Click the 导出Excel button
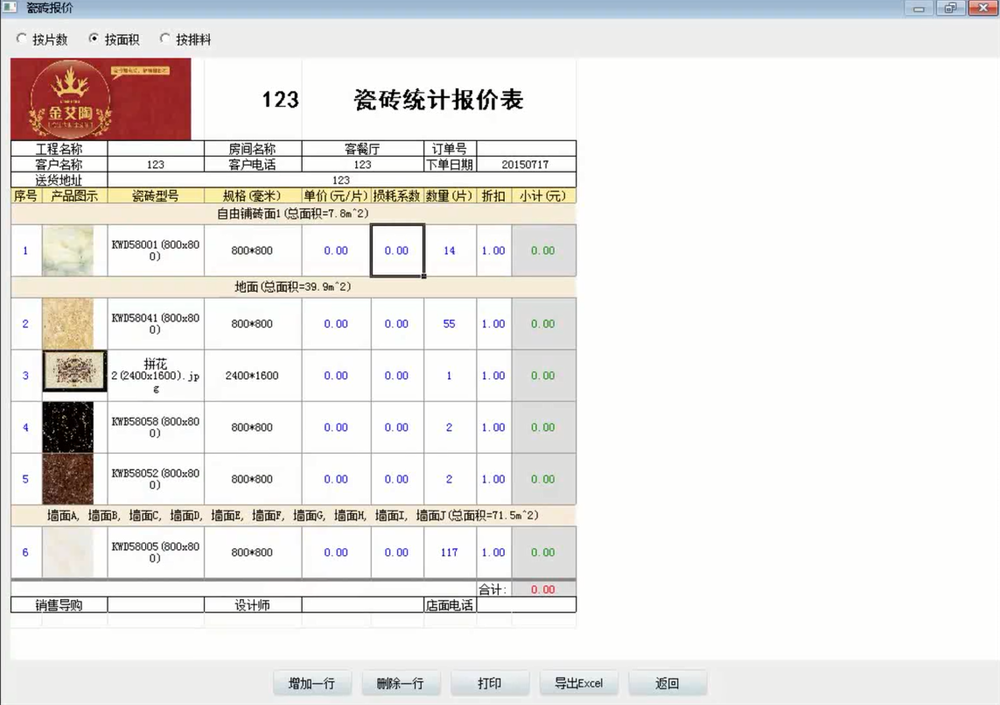The image size is (1000, 705). point(578,682)
